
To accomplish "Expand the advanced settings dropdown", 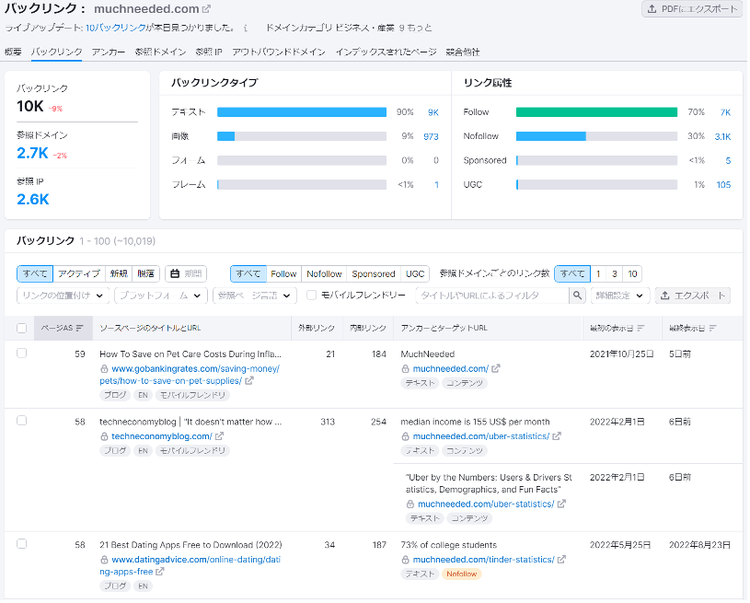I will tap(620, 296).
